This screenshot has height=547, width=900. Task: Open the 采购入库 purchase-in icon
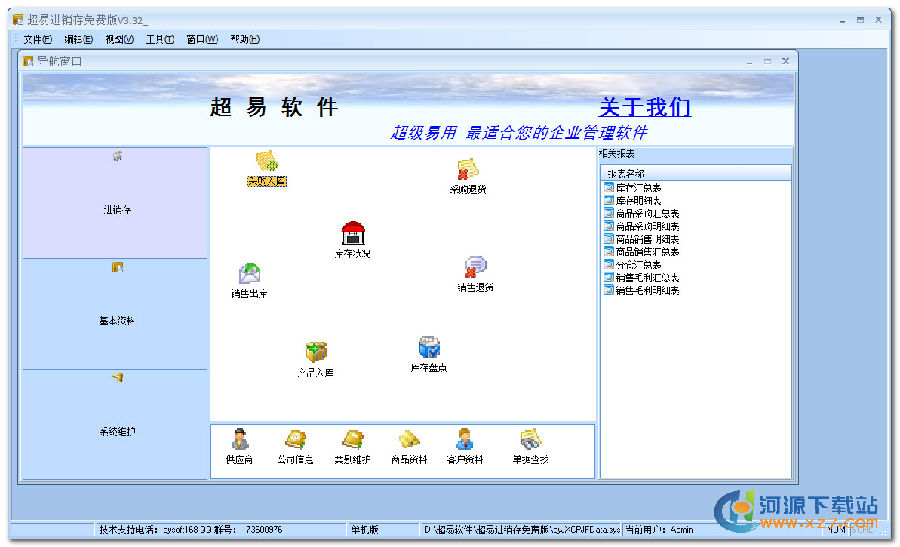[x=266, y=163]
